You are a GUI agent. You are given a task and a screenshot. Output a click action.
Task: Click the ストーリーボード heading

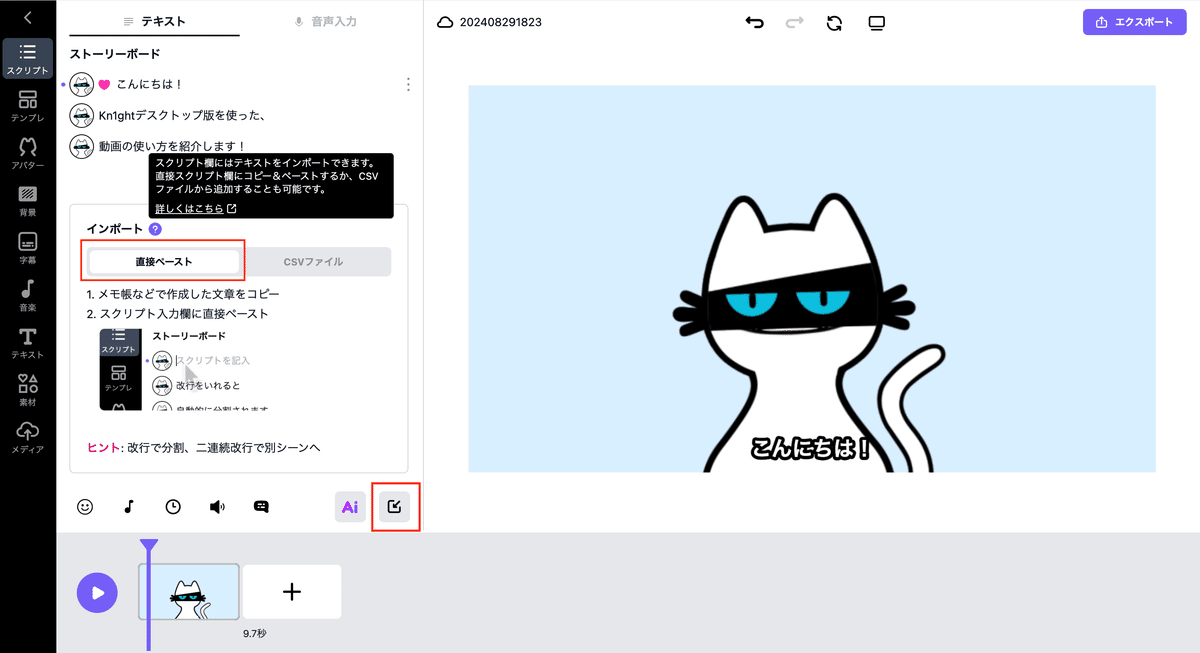[115, 53]
